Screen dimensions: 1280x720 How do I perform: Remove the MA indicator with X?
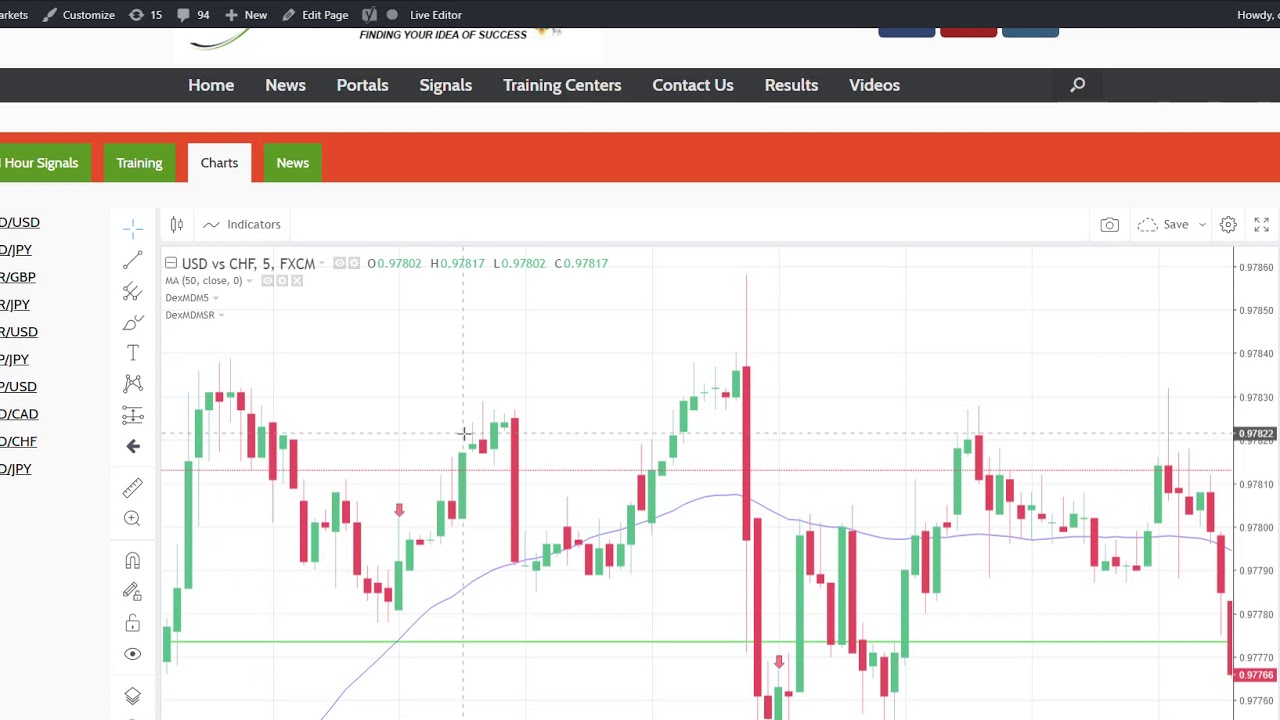coord(297,281)
